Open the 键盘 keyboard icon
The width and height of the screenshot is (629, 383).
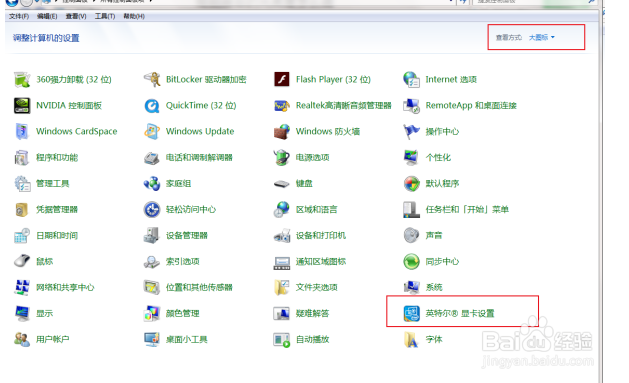[282, 184]
